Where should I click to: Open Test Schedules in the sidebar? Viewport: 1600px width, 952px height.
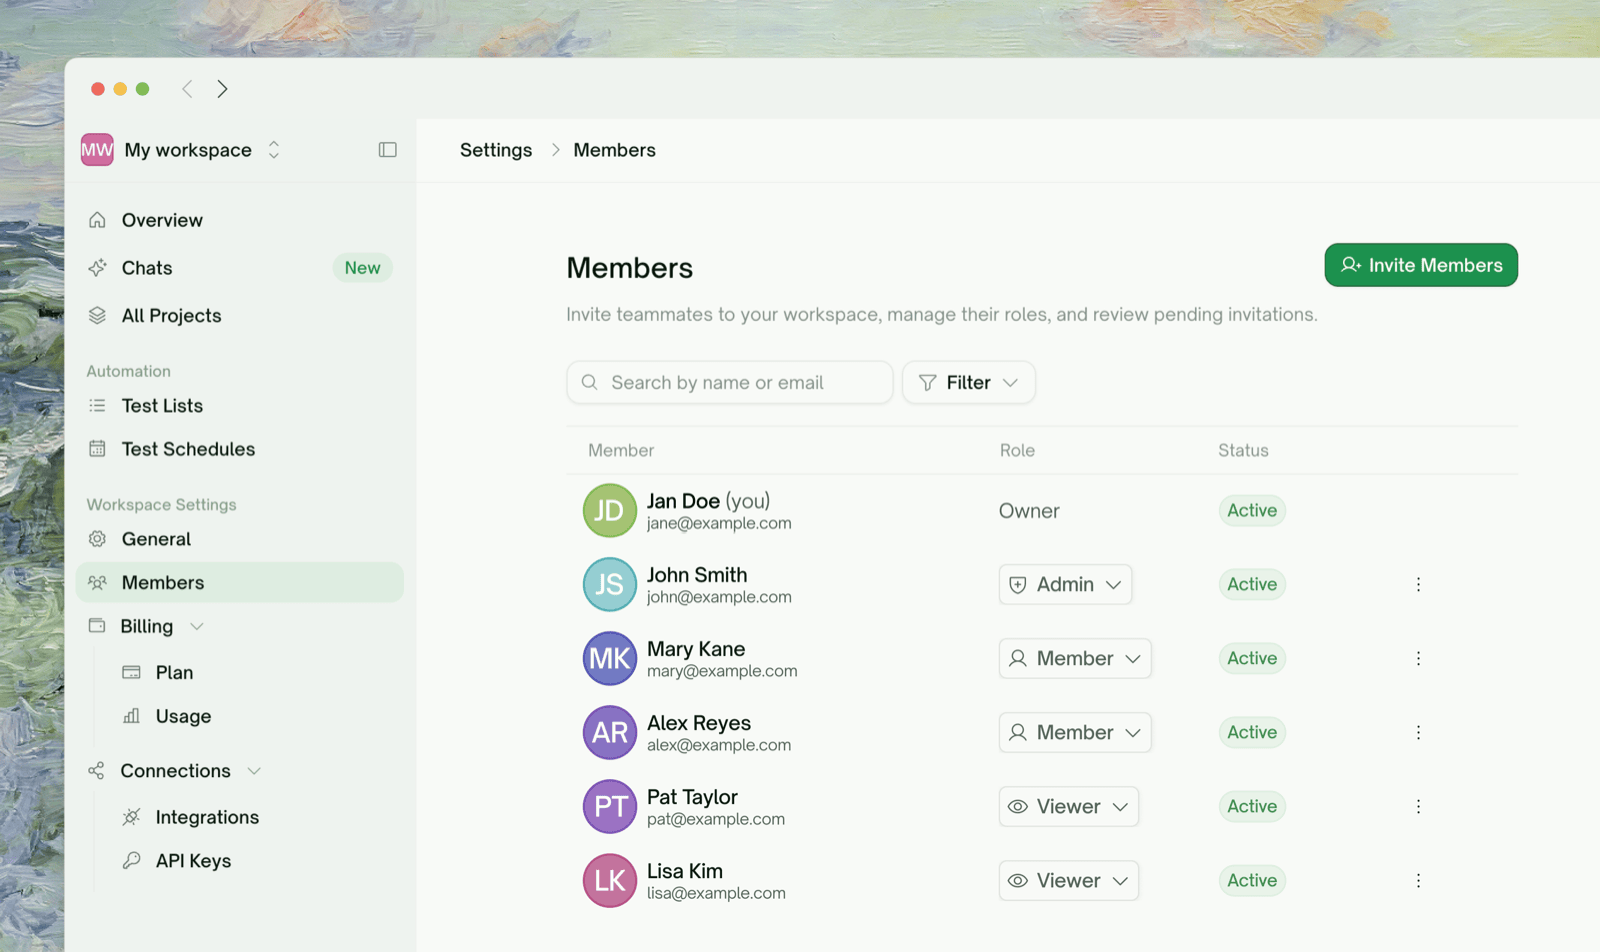point(240,449)
